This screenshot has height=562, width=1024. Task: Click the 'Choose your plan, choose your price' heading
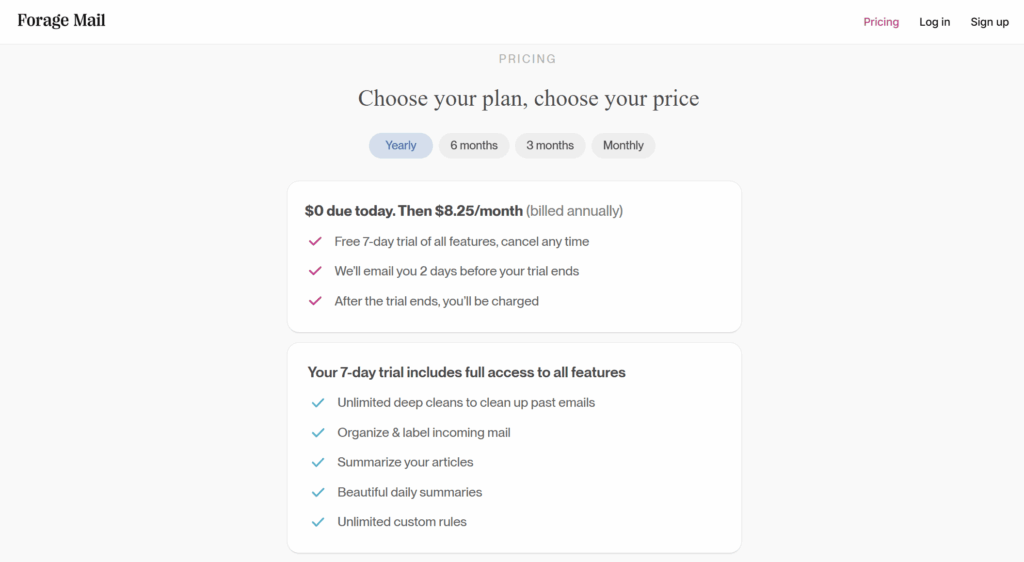pos(528,99)
